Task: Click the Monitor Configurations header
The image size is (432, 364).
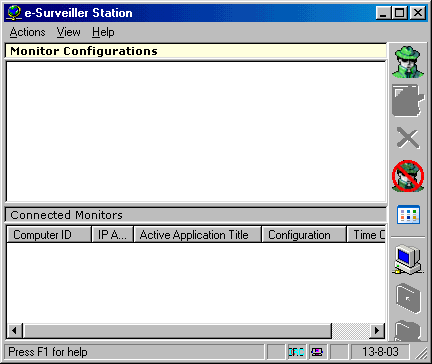Action: 196,51
